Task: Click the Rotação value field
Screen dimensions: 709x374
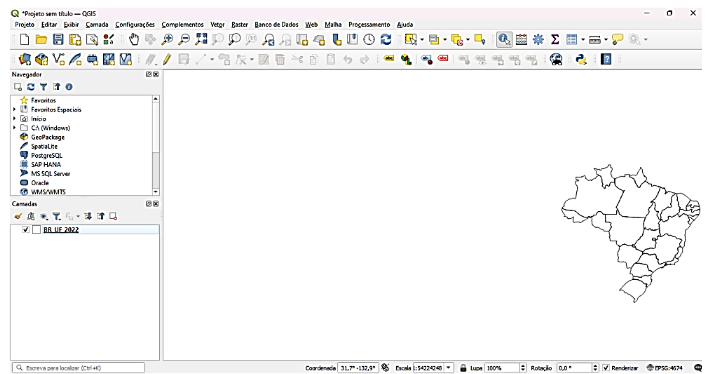Action: click(x=574, y=368)
